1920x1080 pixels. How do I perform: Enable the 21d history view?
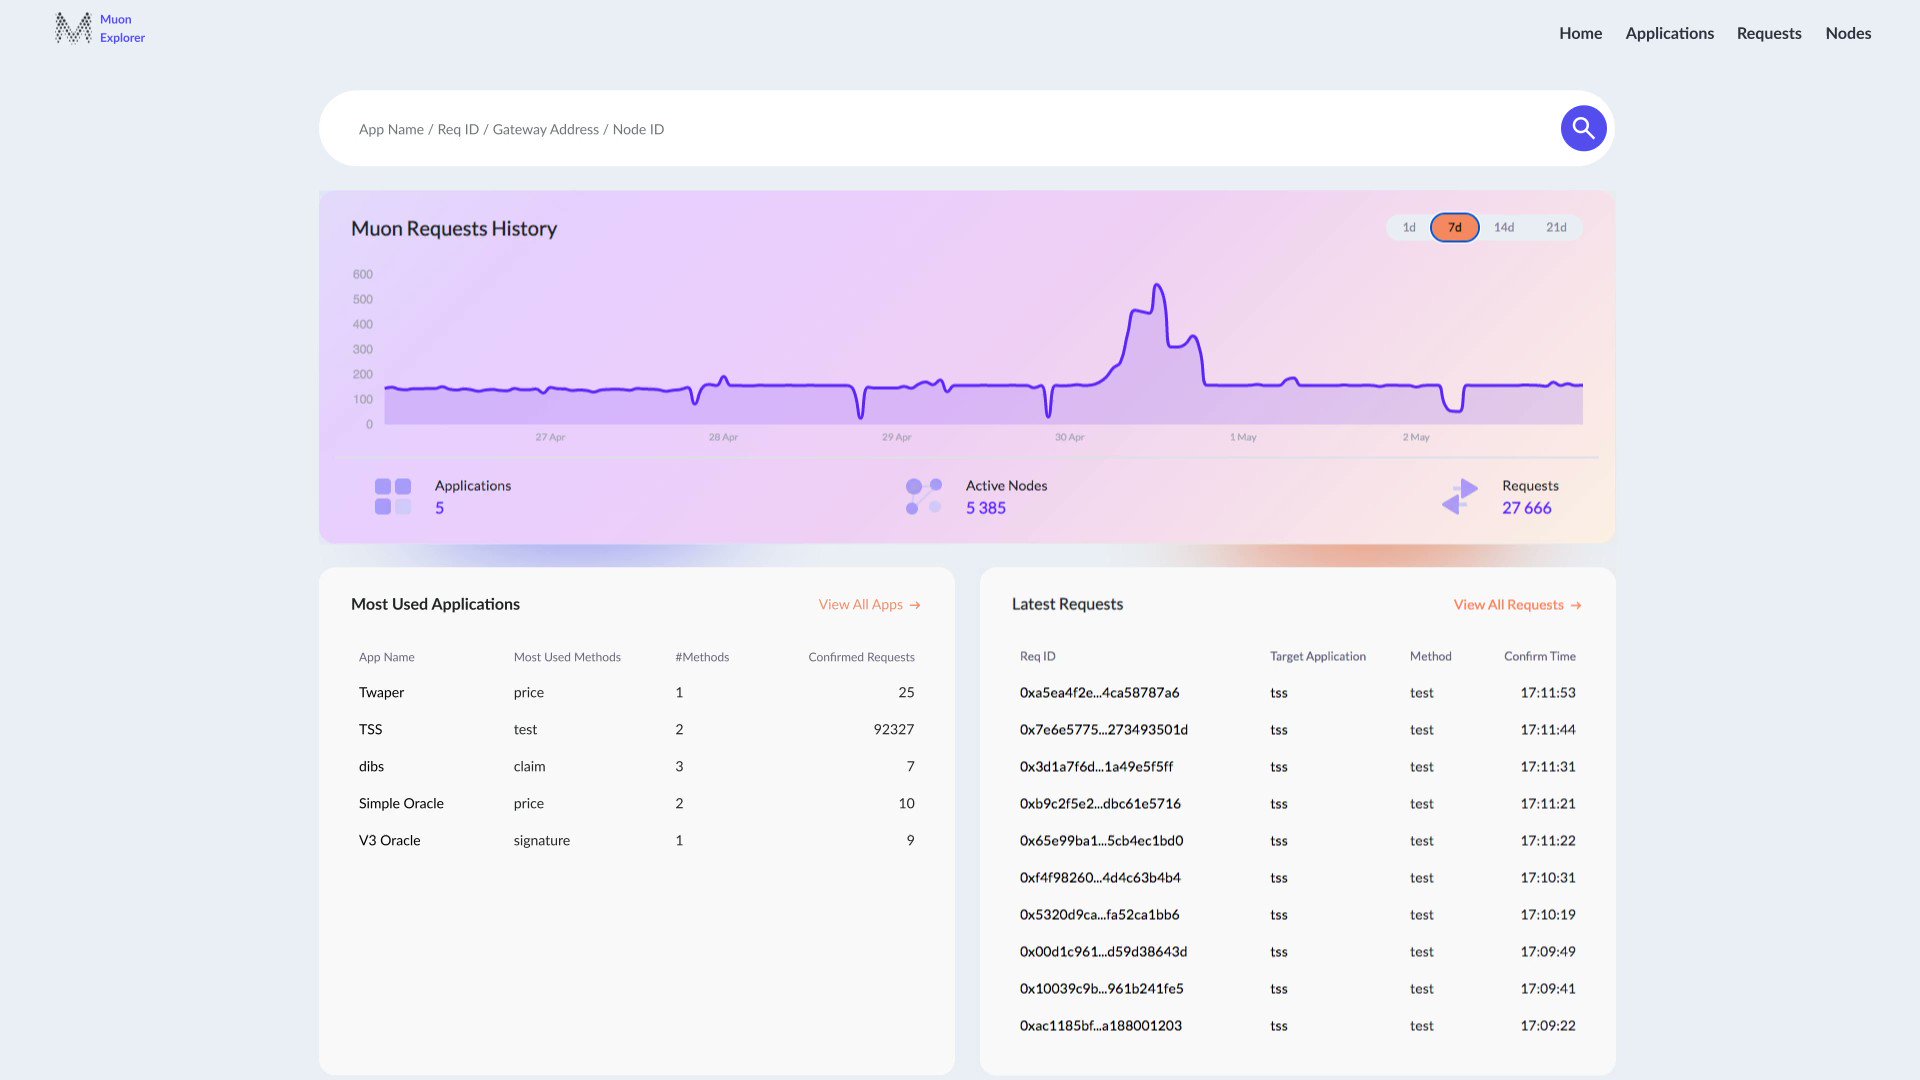coord(1556,227)
